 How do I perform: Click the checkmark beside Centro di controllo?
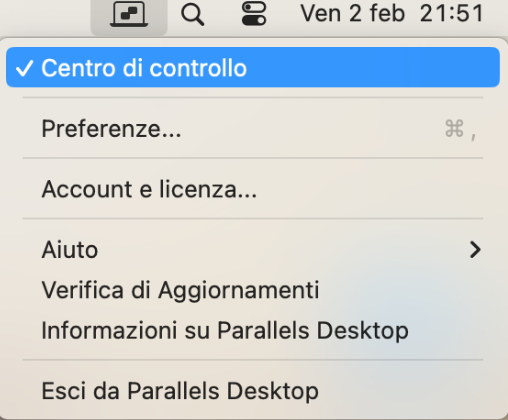click(24, 68)
